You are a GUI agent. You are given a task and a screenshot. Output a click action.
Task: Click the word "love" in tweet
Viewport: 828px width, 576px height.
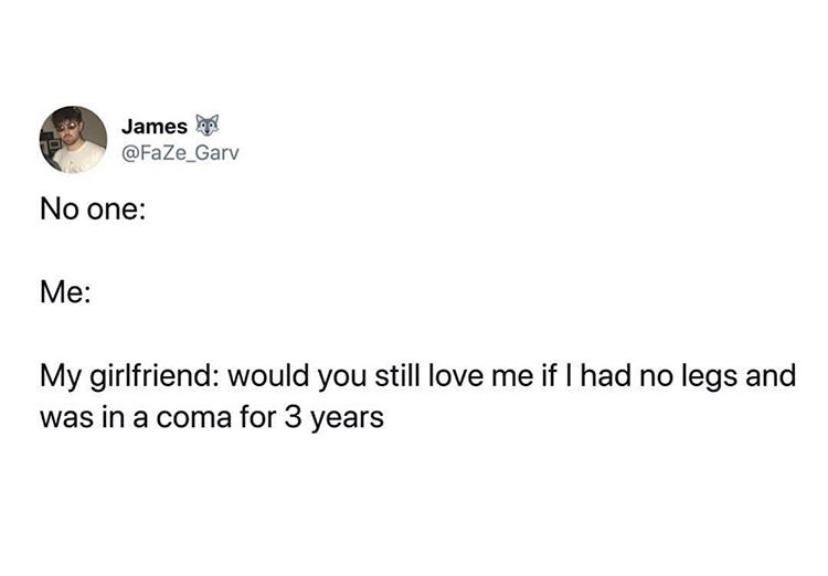456,376
